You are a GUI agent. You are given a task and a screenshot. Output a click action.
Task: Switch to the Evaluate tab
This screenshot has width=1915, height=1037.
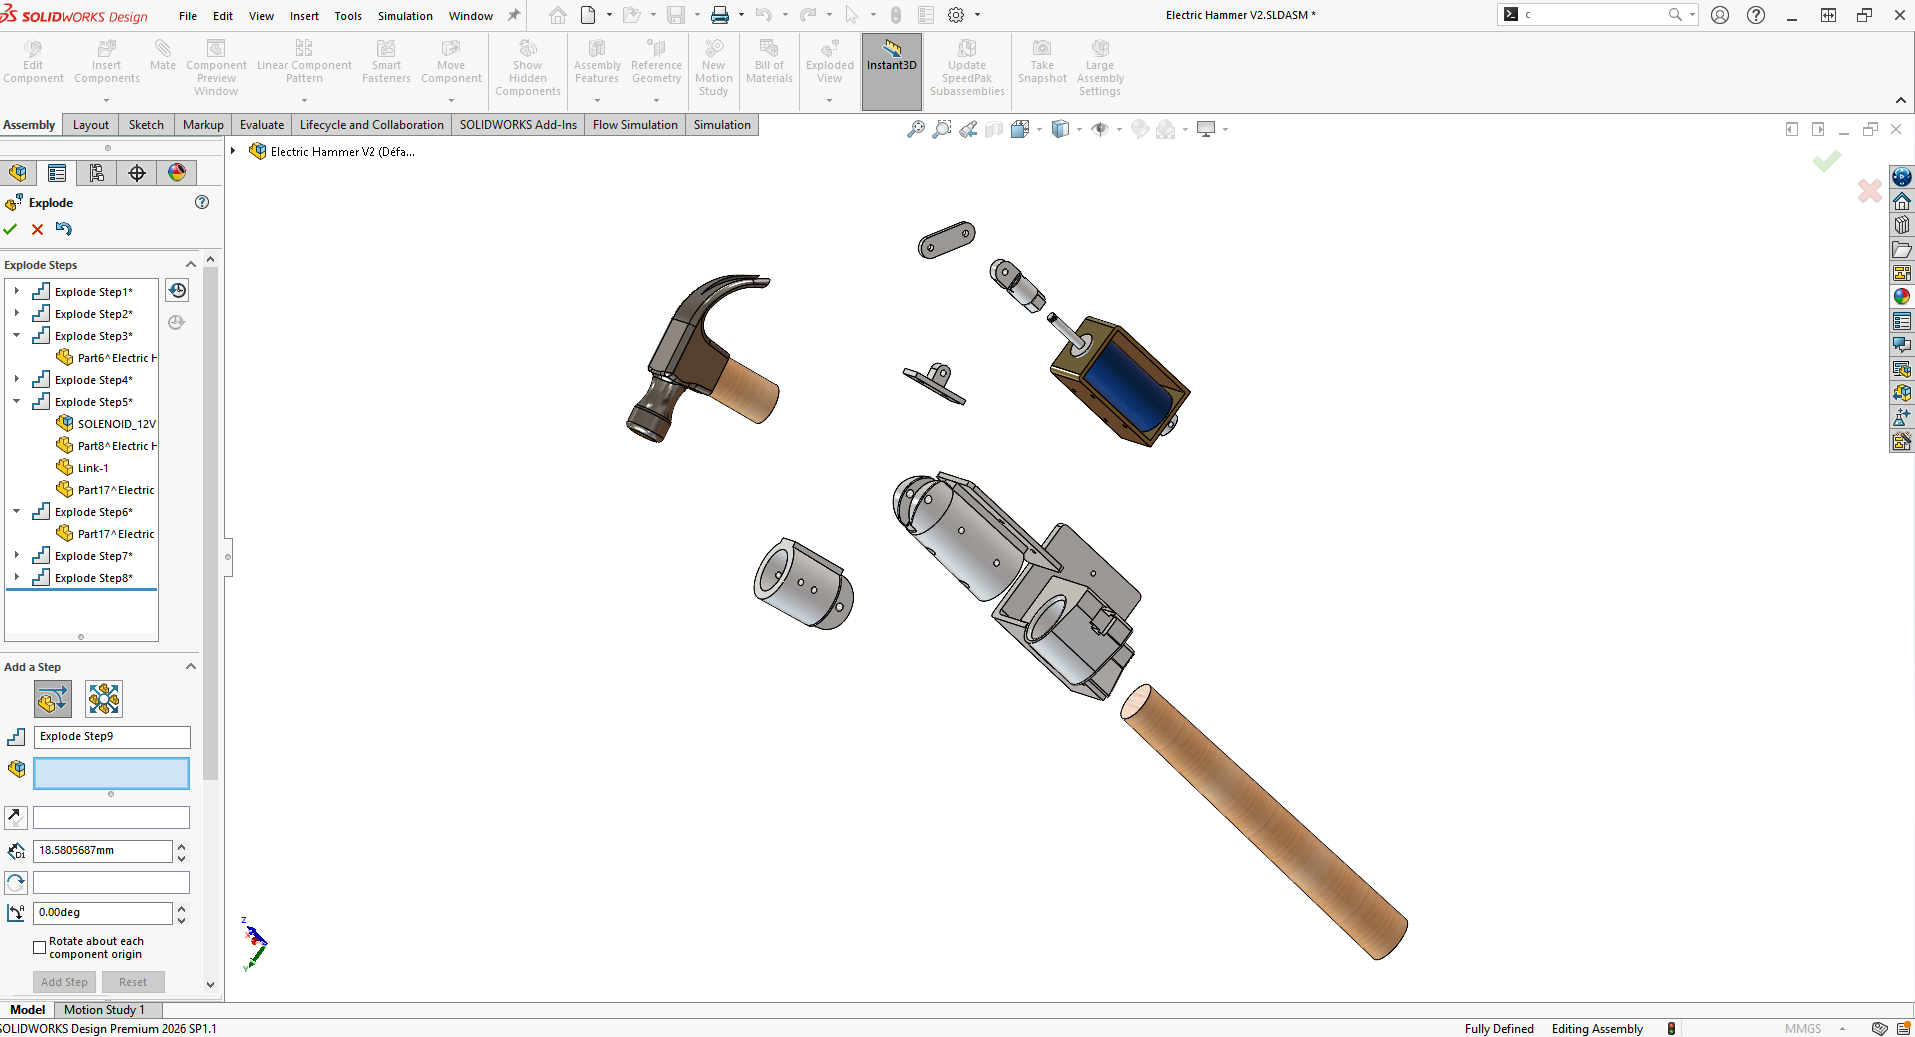[262, 125]
